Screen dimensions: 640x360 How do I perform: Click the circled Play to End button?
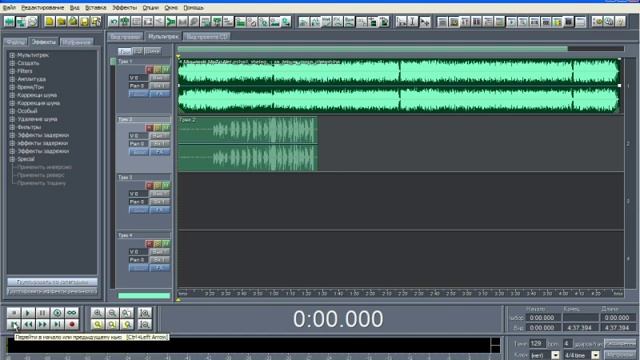click(x=57, y=313)
